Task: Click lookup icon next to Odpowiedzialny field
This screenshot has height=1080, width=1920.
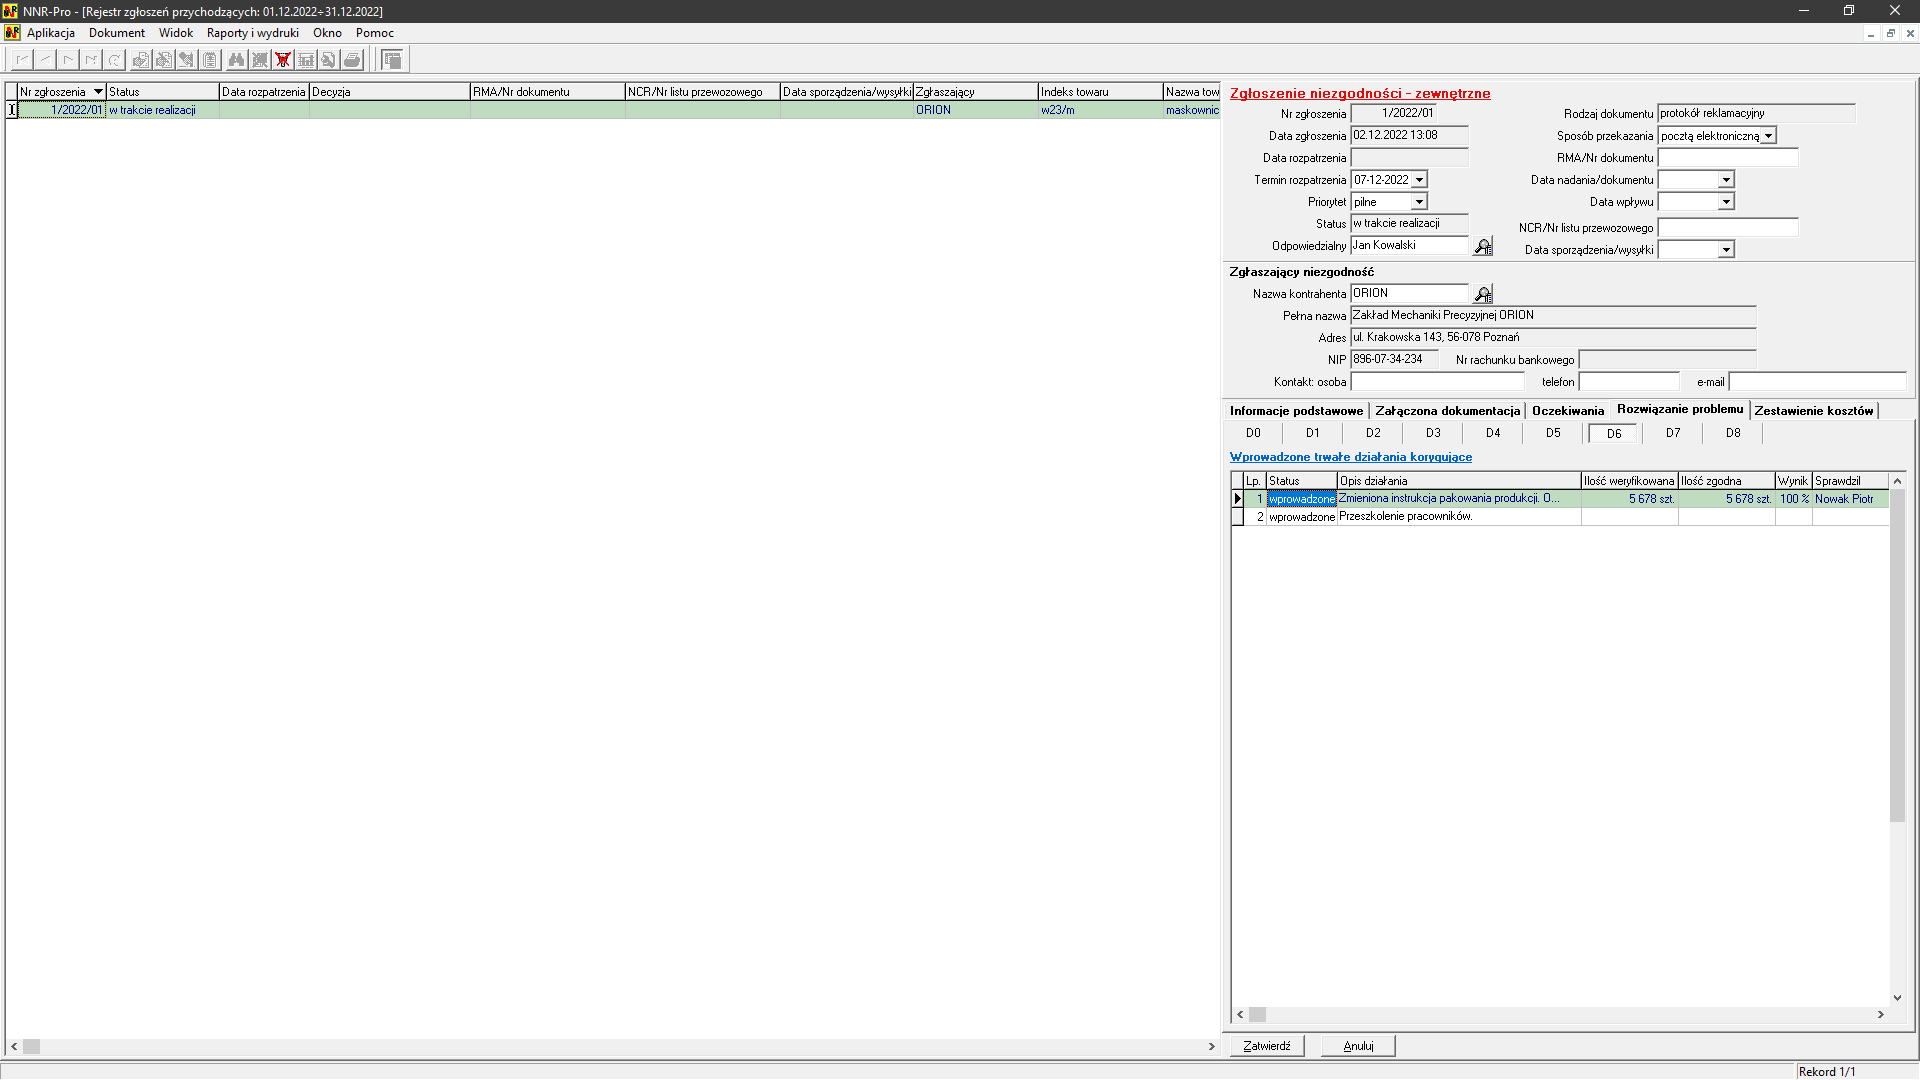Action: (1483, 246)
